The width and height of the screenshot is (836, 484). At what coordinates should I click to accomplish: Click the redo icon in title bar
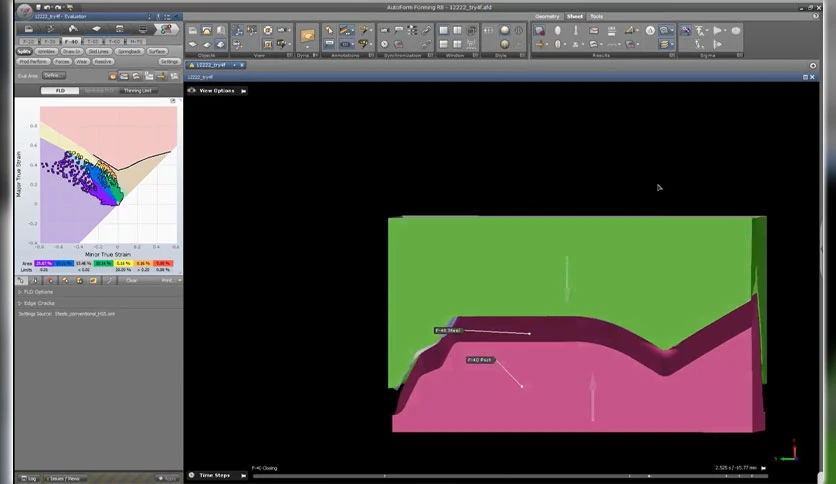(58, 7)
